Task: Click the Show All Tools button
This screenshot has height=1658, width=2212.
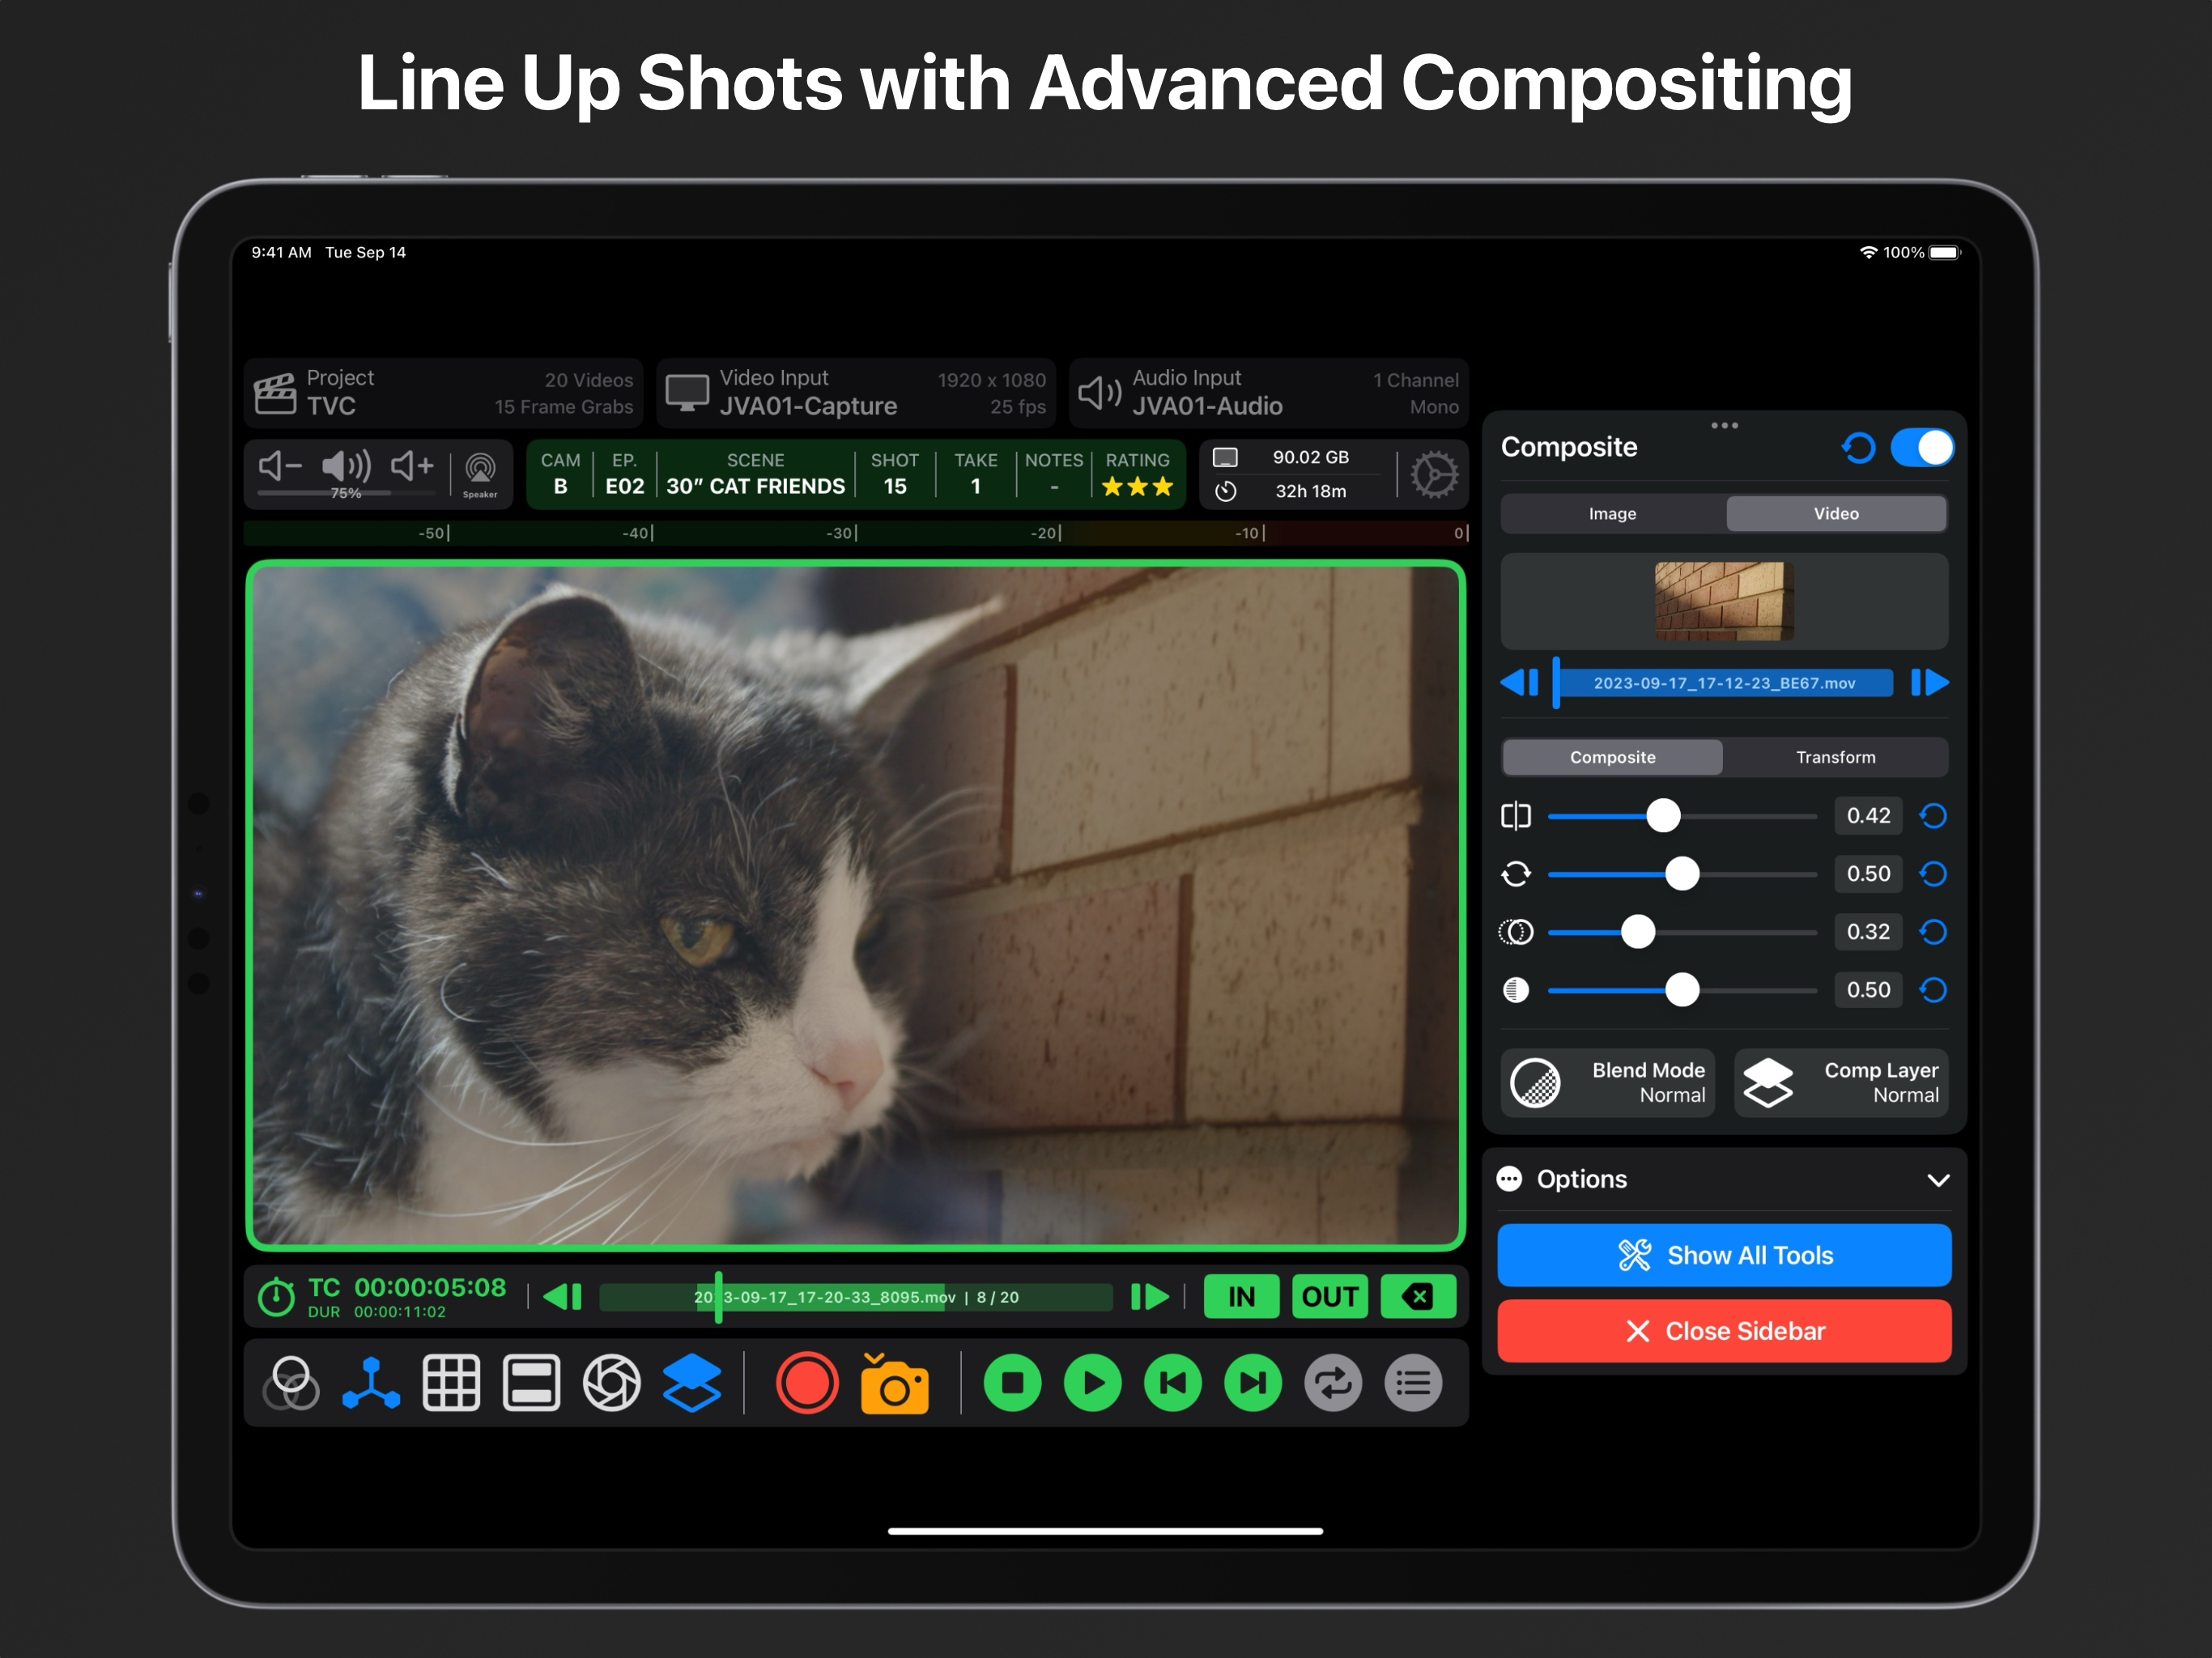Action: 1724,1255
